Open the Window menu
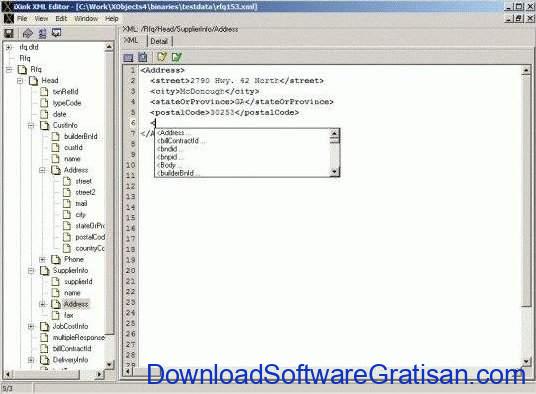Screen dimensions: 536x394 86,18
